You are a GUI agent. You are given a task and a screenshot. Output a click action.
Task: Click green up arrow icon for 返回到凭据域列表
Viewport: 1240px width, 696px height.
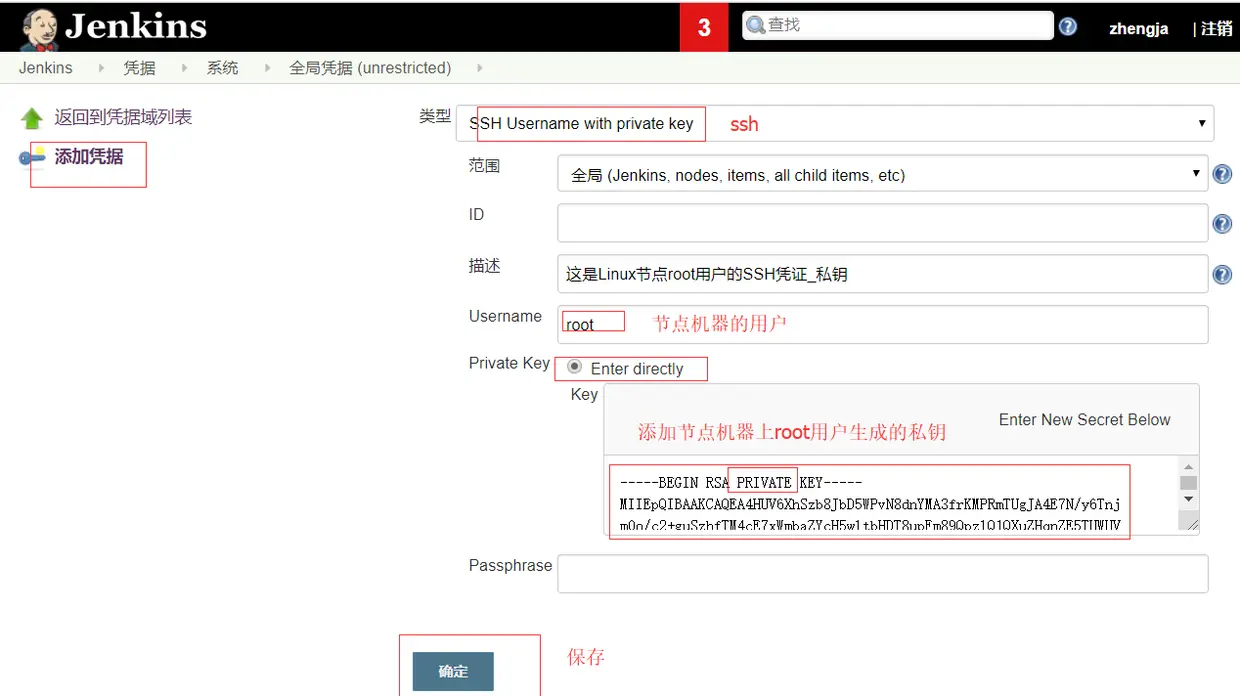(32, 118)
